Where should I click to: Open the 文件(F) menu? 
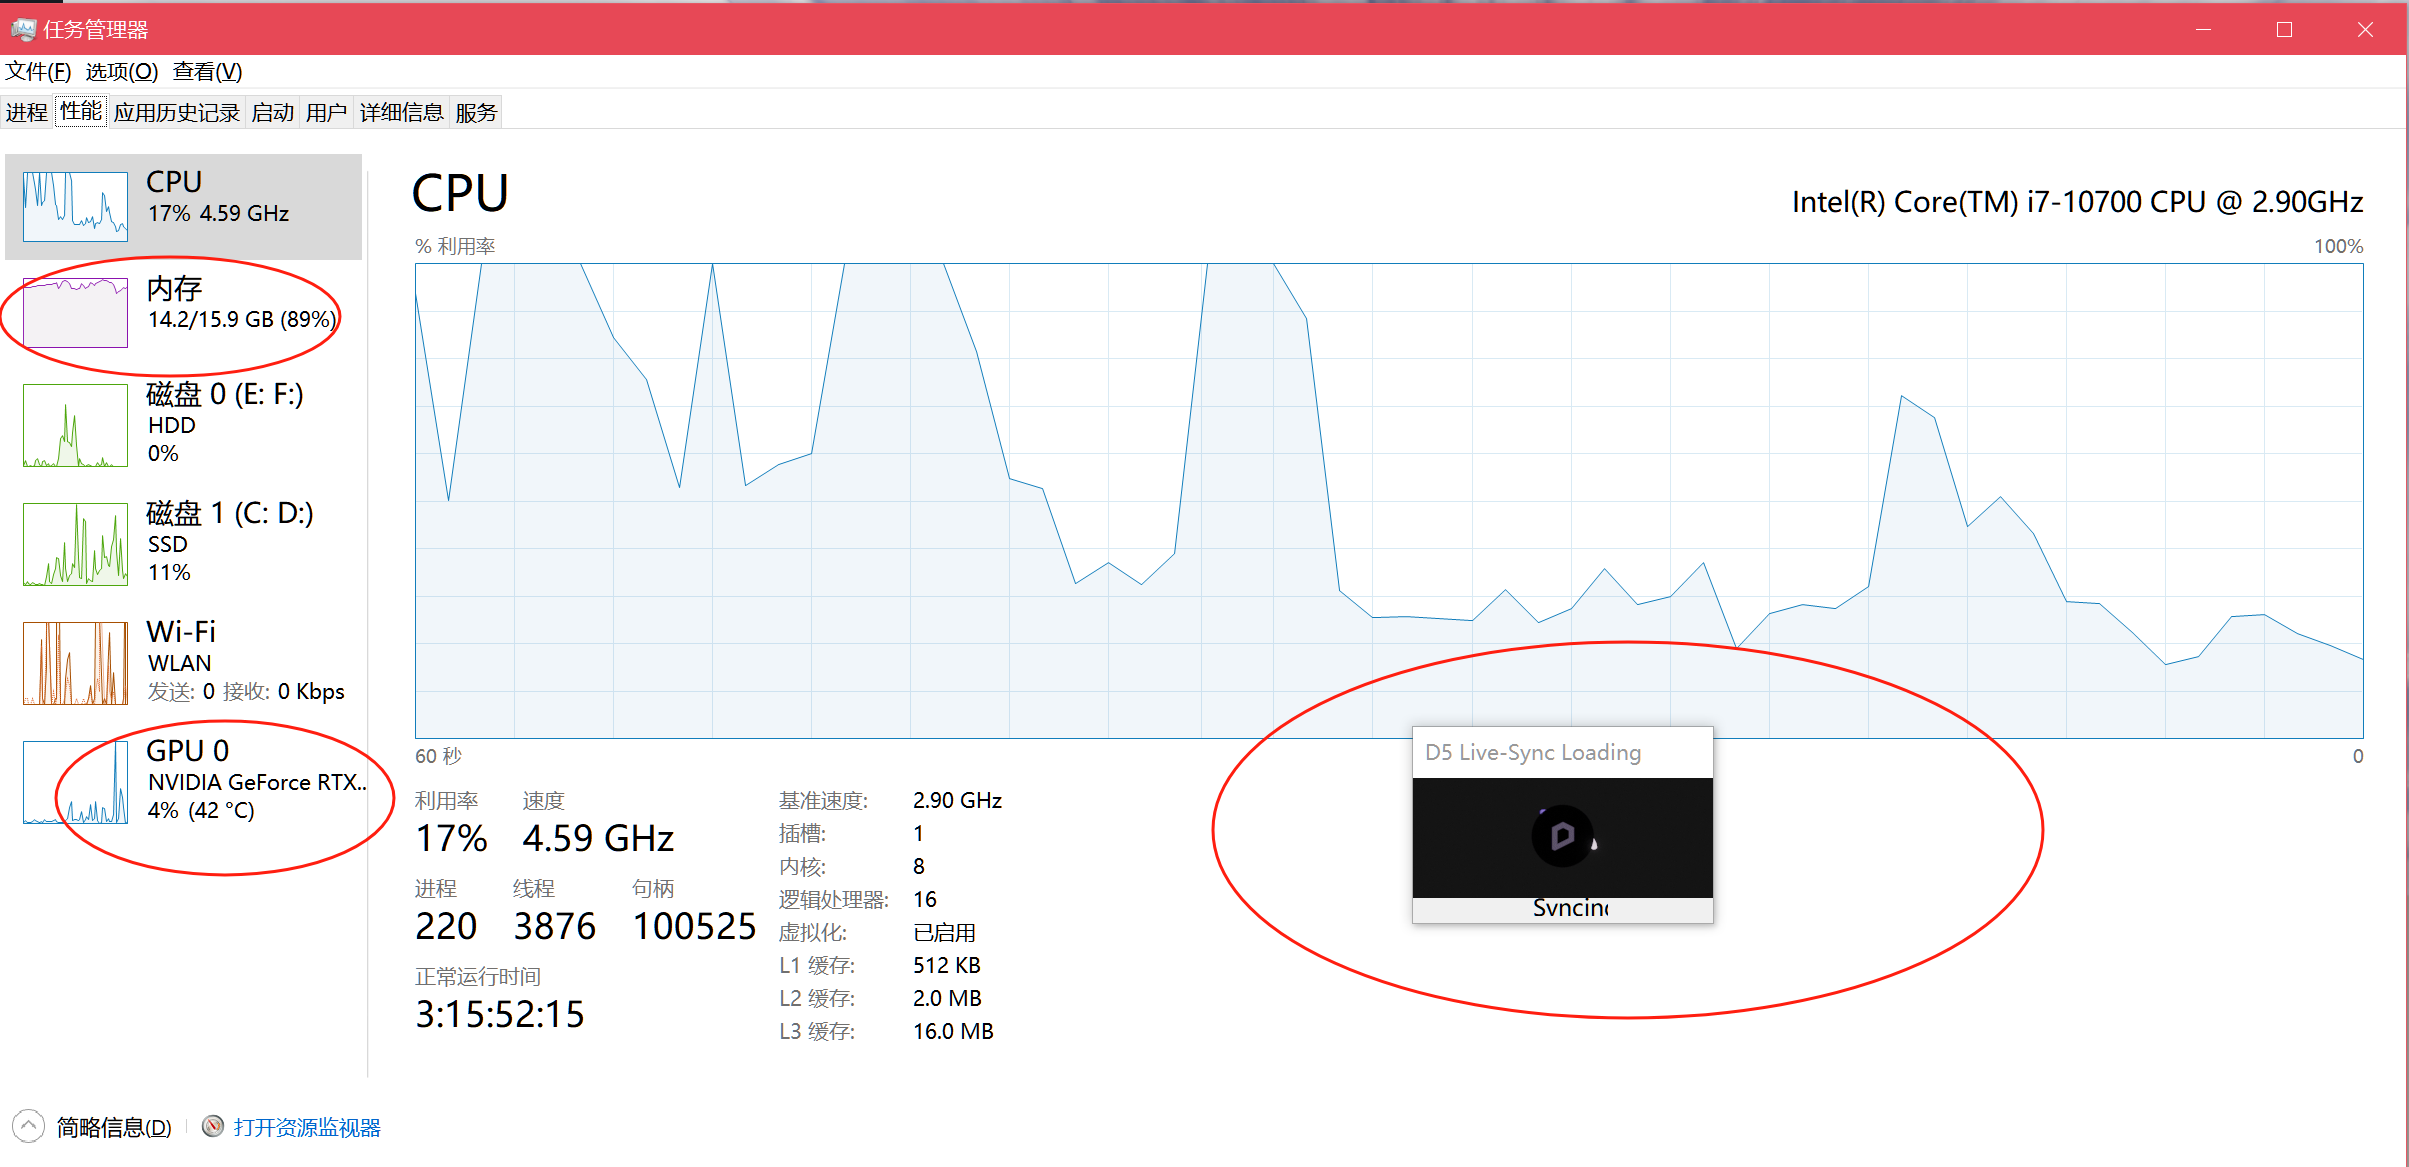[x=38, y=72]
